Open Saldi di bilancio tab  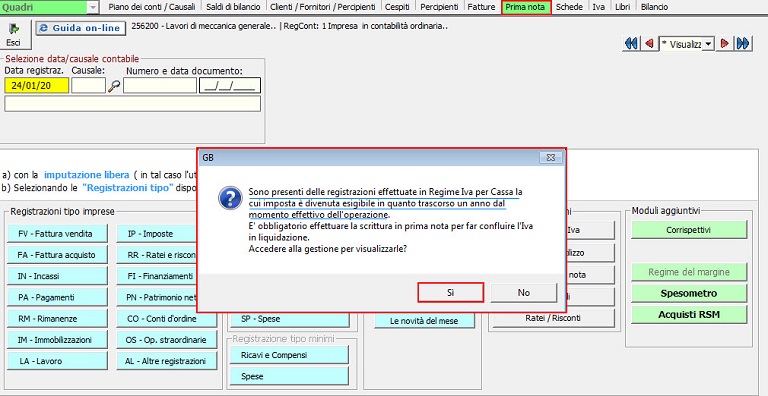(x=234, y=7)
